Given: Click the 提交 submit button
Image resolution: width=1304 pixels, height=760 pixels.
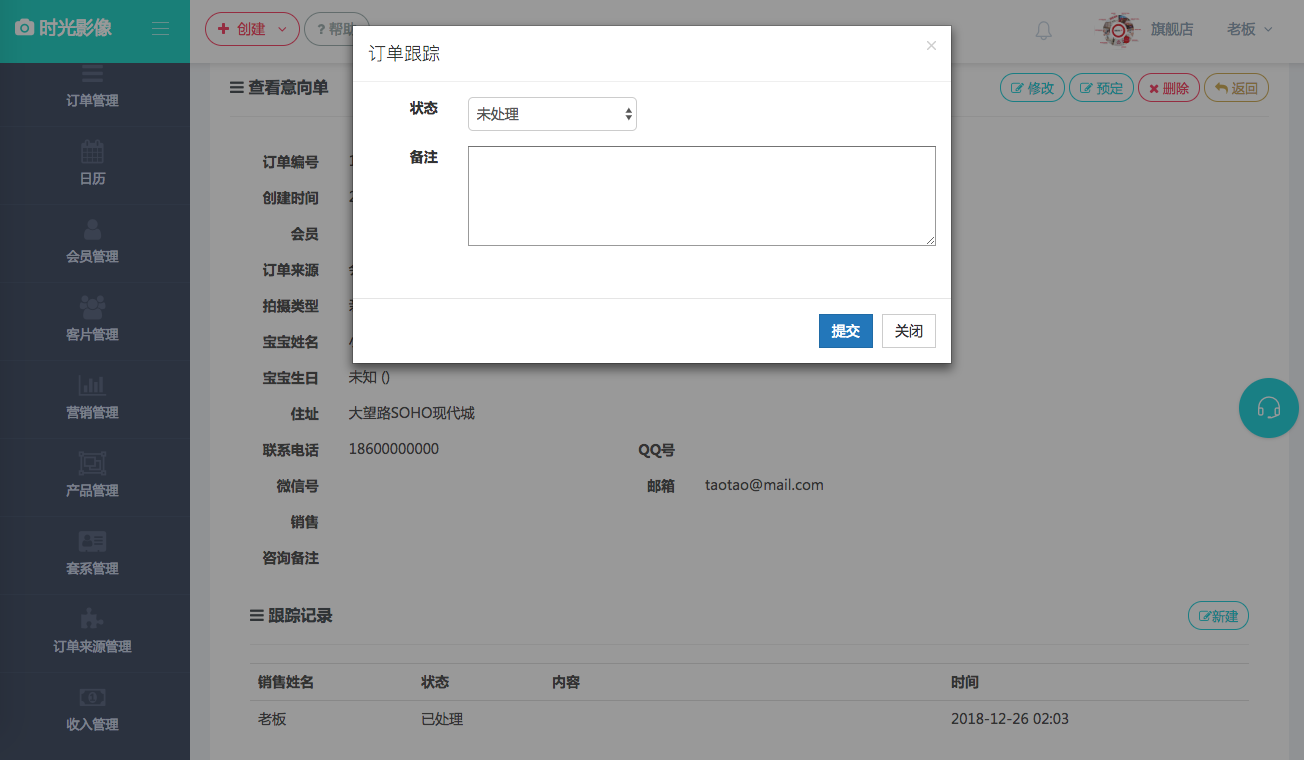Looking at the screenshot, I should tap(845, 331).
